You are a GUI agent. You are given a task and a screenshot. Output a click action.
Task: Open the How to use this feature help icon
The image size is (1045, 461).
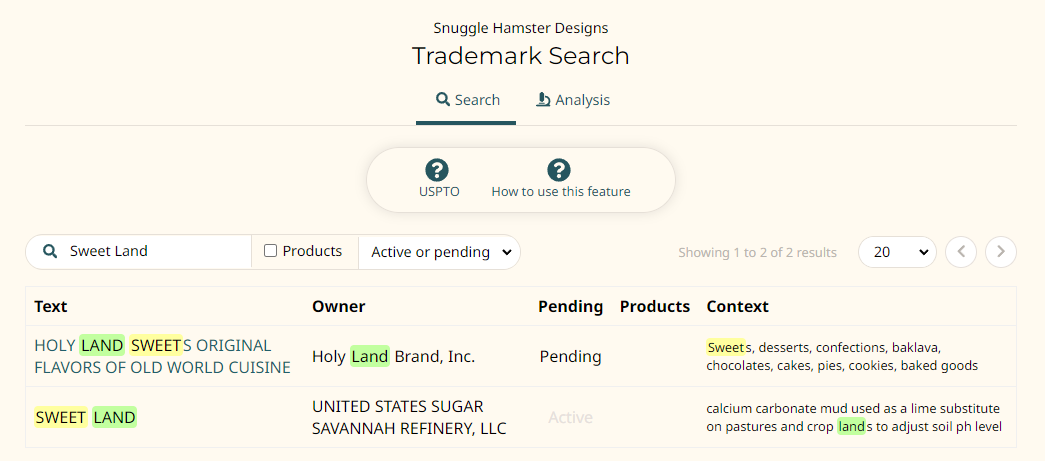pos(559,170)
